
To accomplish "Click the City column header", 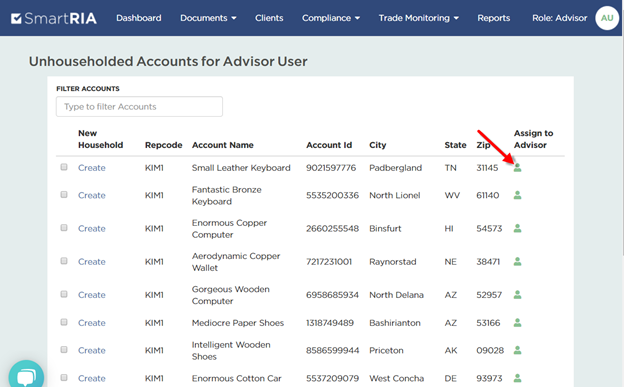I will click(378, 145).
